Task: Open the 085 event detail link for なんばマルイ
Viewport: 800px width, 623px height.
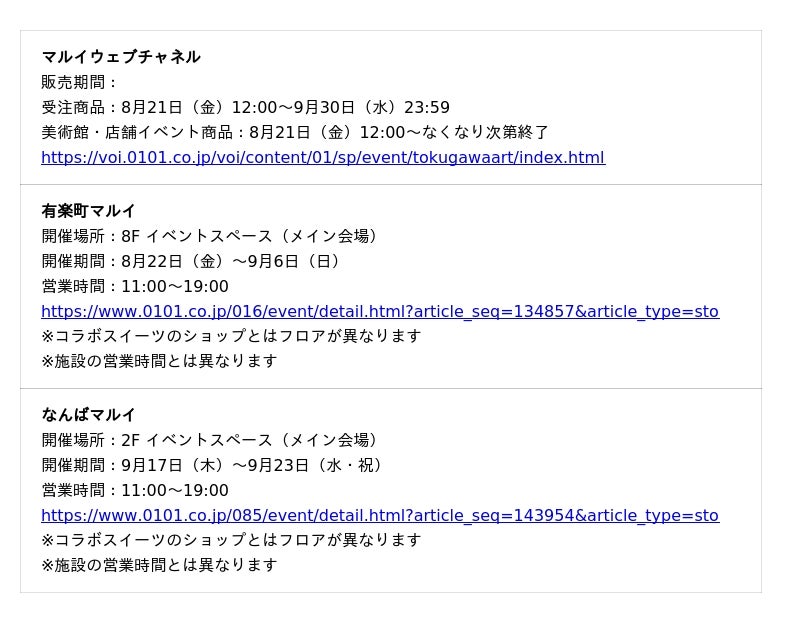Action: pyautogui.click(x=380, y=515)
